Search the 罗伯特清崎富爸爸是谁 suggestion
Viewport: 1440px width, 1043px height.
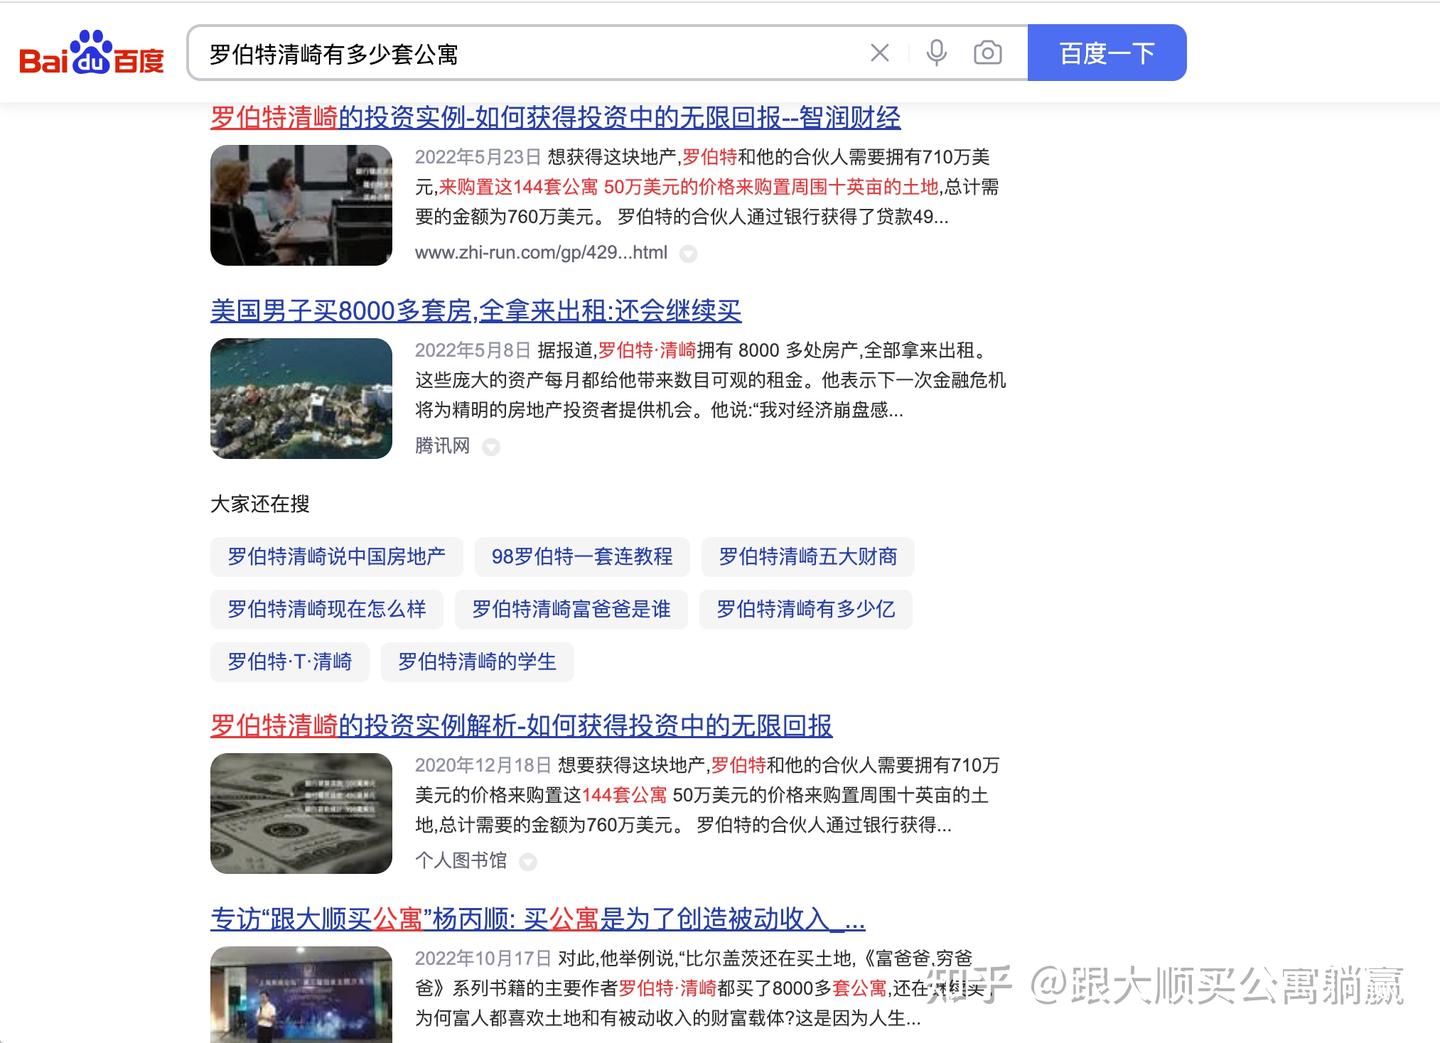coord(571,609)
